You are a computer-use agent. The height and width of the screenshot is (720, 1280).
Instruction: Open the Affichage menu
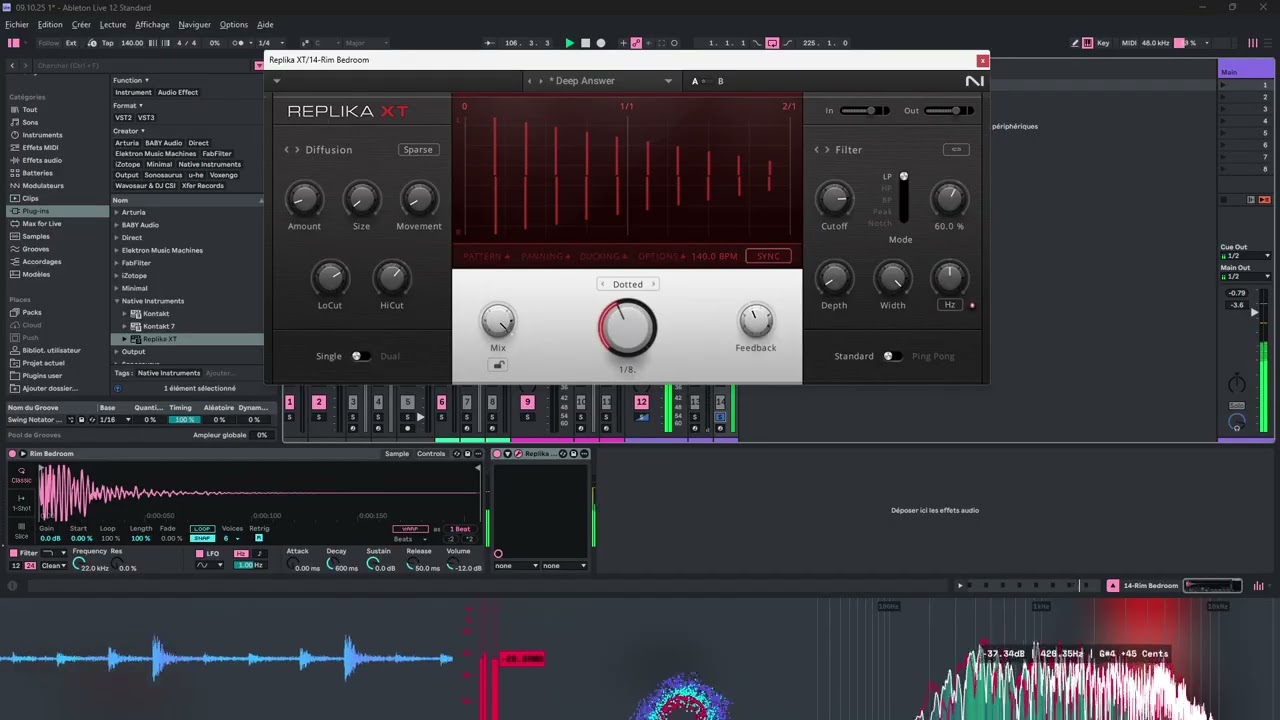(152, 25)
